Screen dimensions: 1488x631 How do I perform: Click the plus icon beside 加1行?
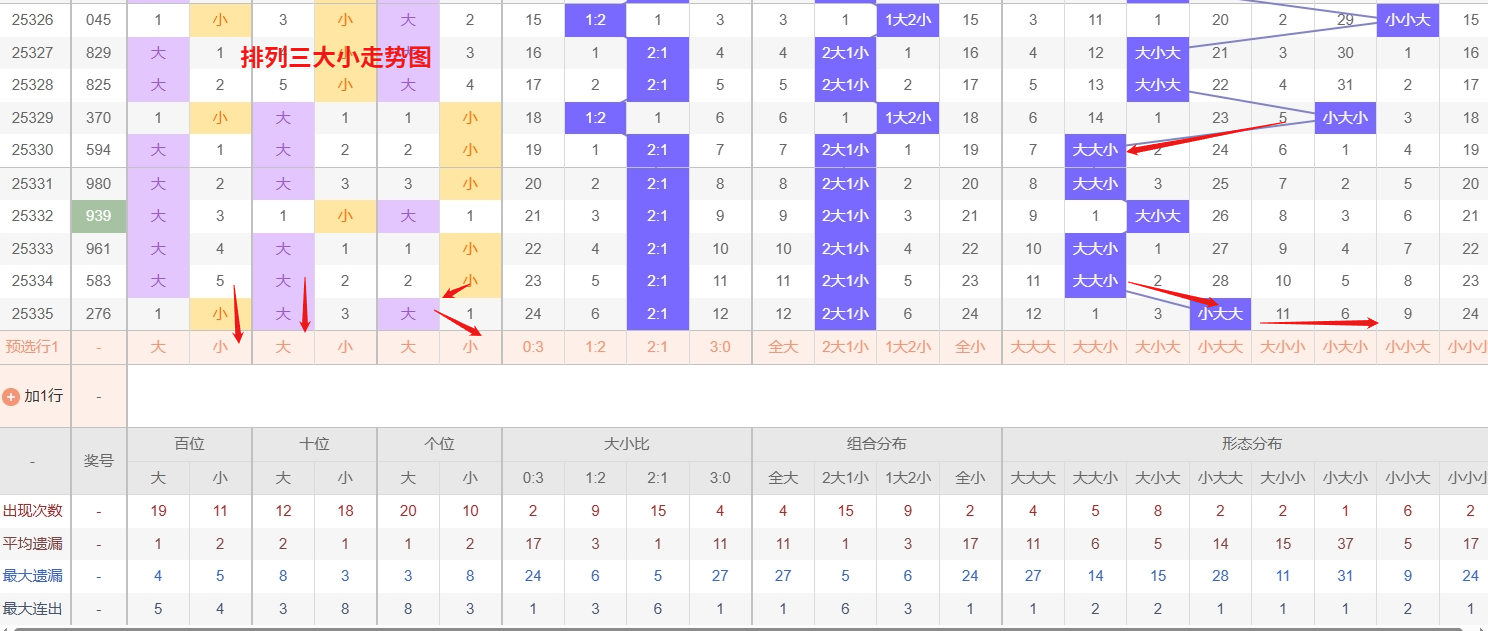pyautogui.click(x=12, y=396)
